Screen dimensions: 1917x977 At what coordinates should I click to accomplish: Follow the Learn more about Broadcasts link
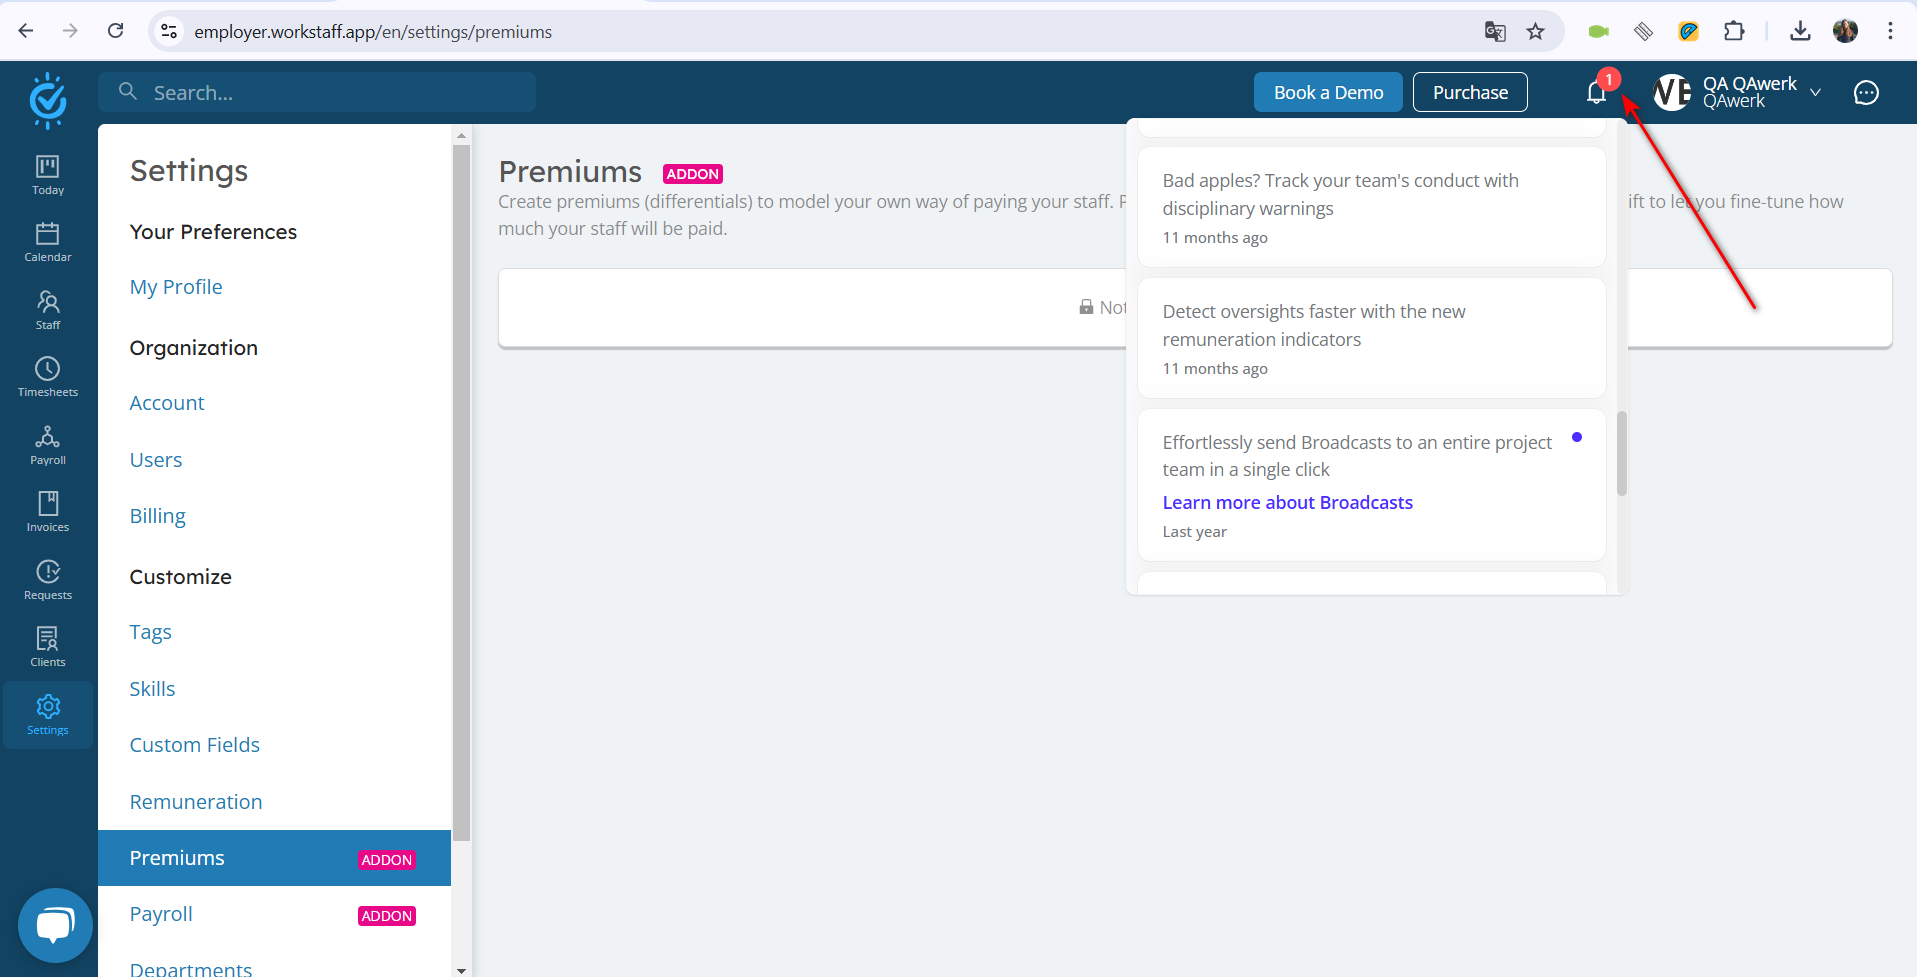1288,503
